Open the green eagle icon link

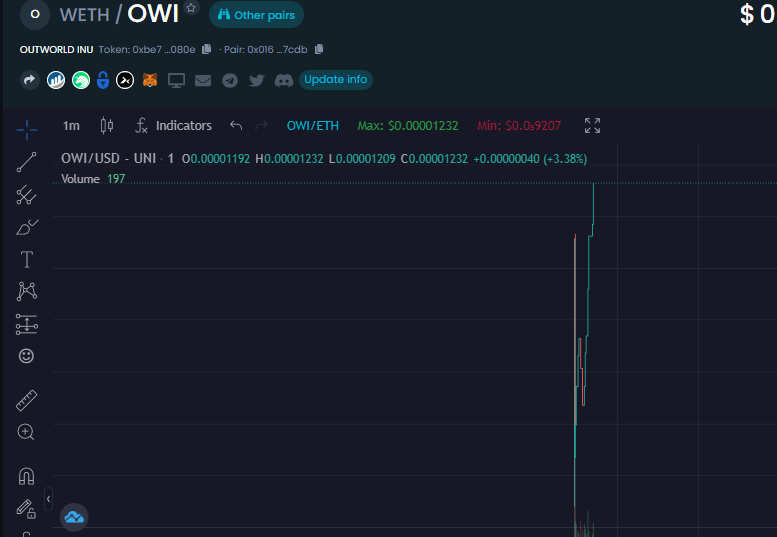tap(81, 80)
